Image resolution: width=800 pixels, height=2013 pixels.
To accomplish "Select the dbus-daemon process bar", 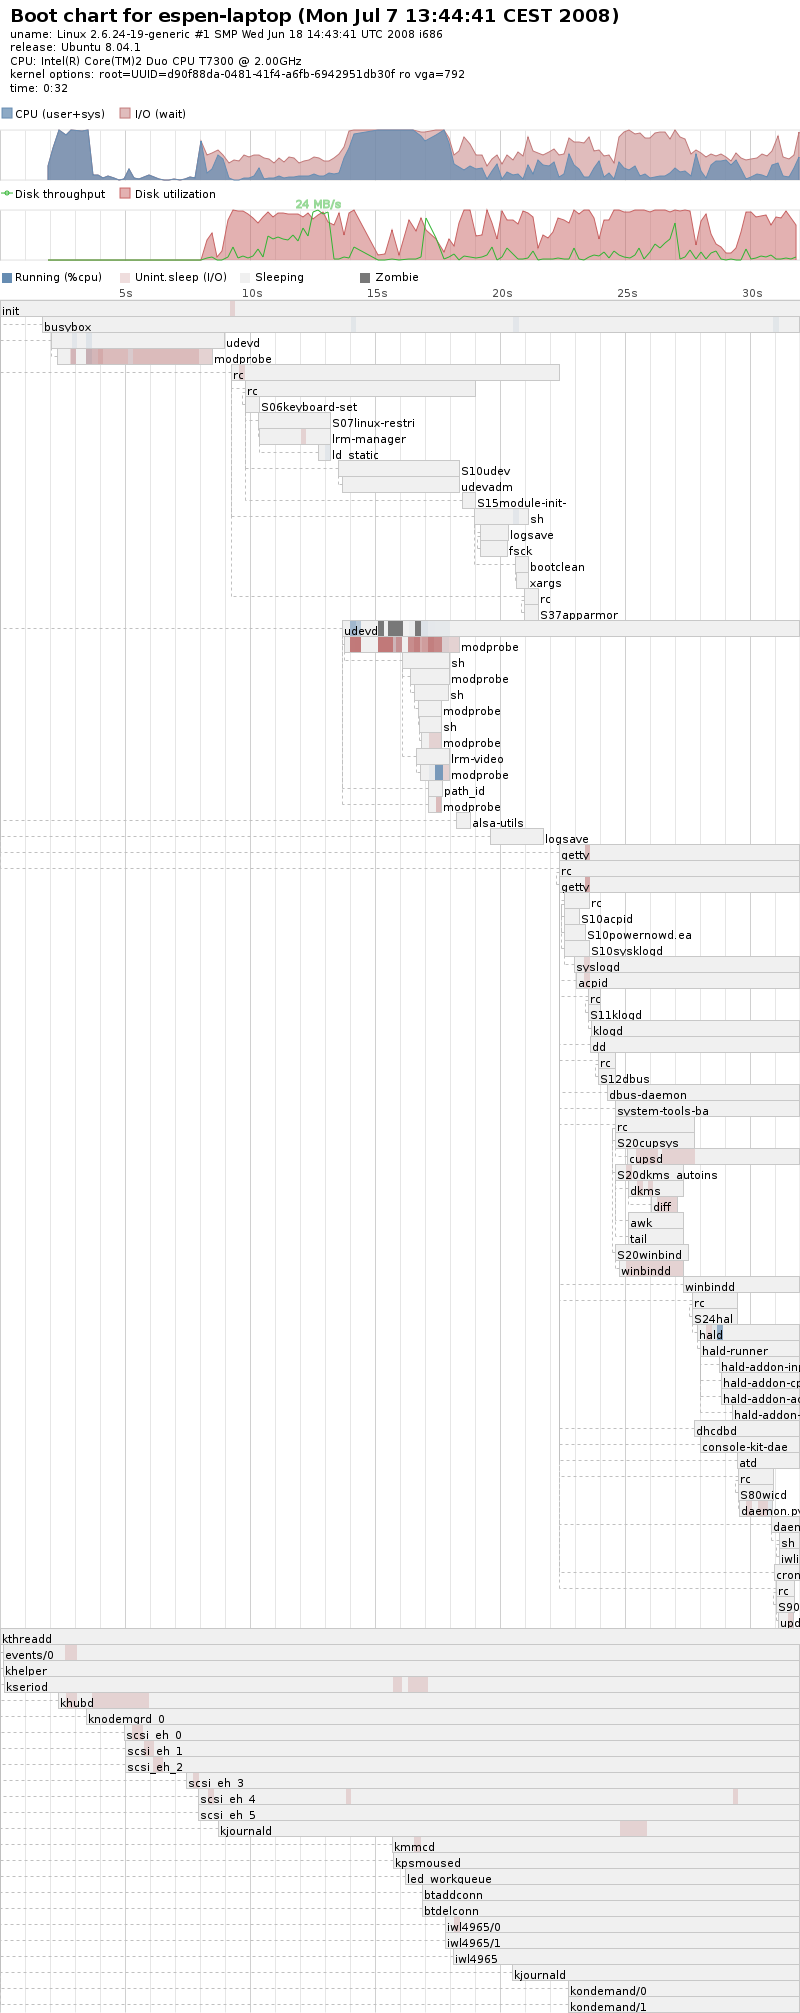I will pos(703,1093).
